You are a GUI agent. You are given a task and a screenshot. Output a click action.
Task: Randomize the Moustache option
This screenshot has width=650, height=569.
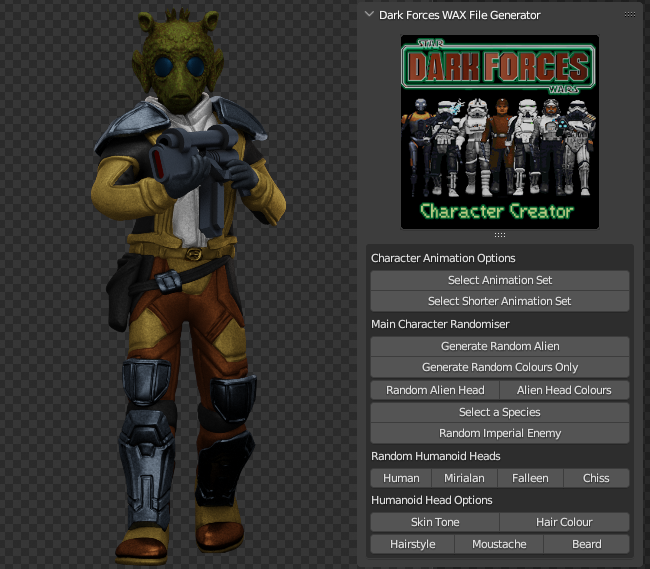499,544
